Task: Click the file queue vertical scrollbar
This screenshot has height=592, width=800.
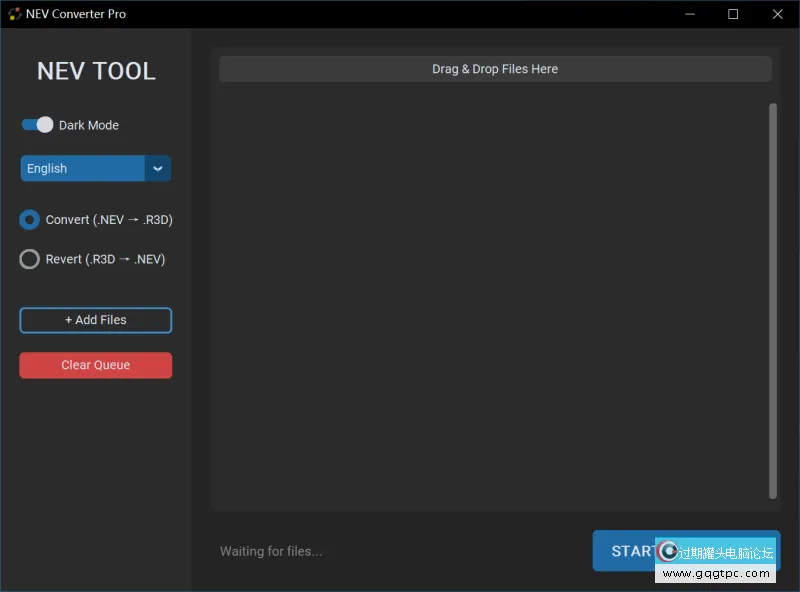Action: point(772,300)
